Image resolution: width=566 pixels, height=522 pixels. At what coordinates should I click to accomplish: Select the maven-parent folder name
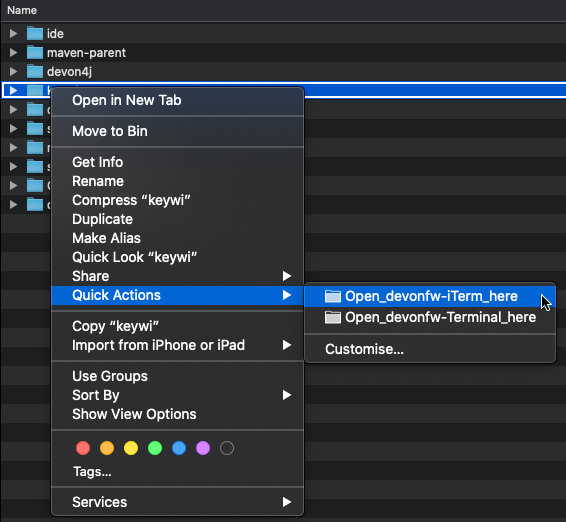tap(86, 53)
